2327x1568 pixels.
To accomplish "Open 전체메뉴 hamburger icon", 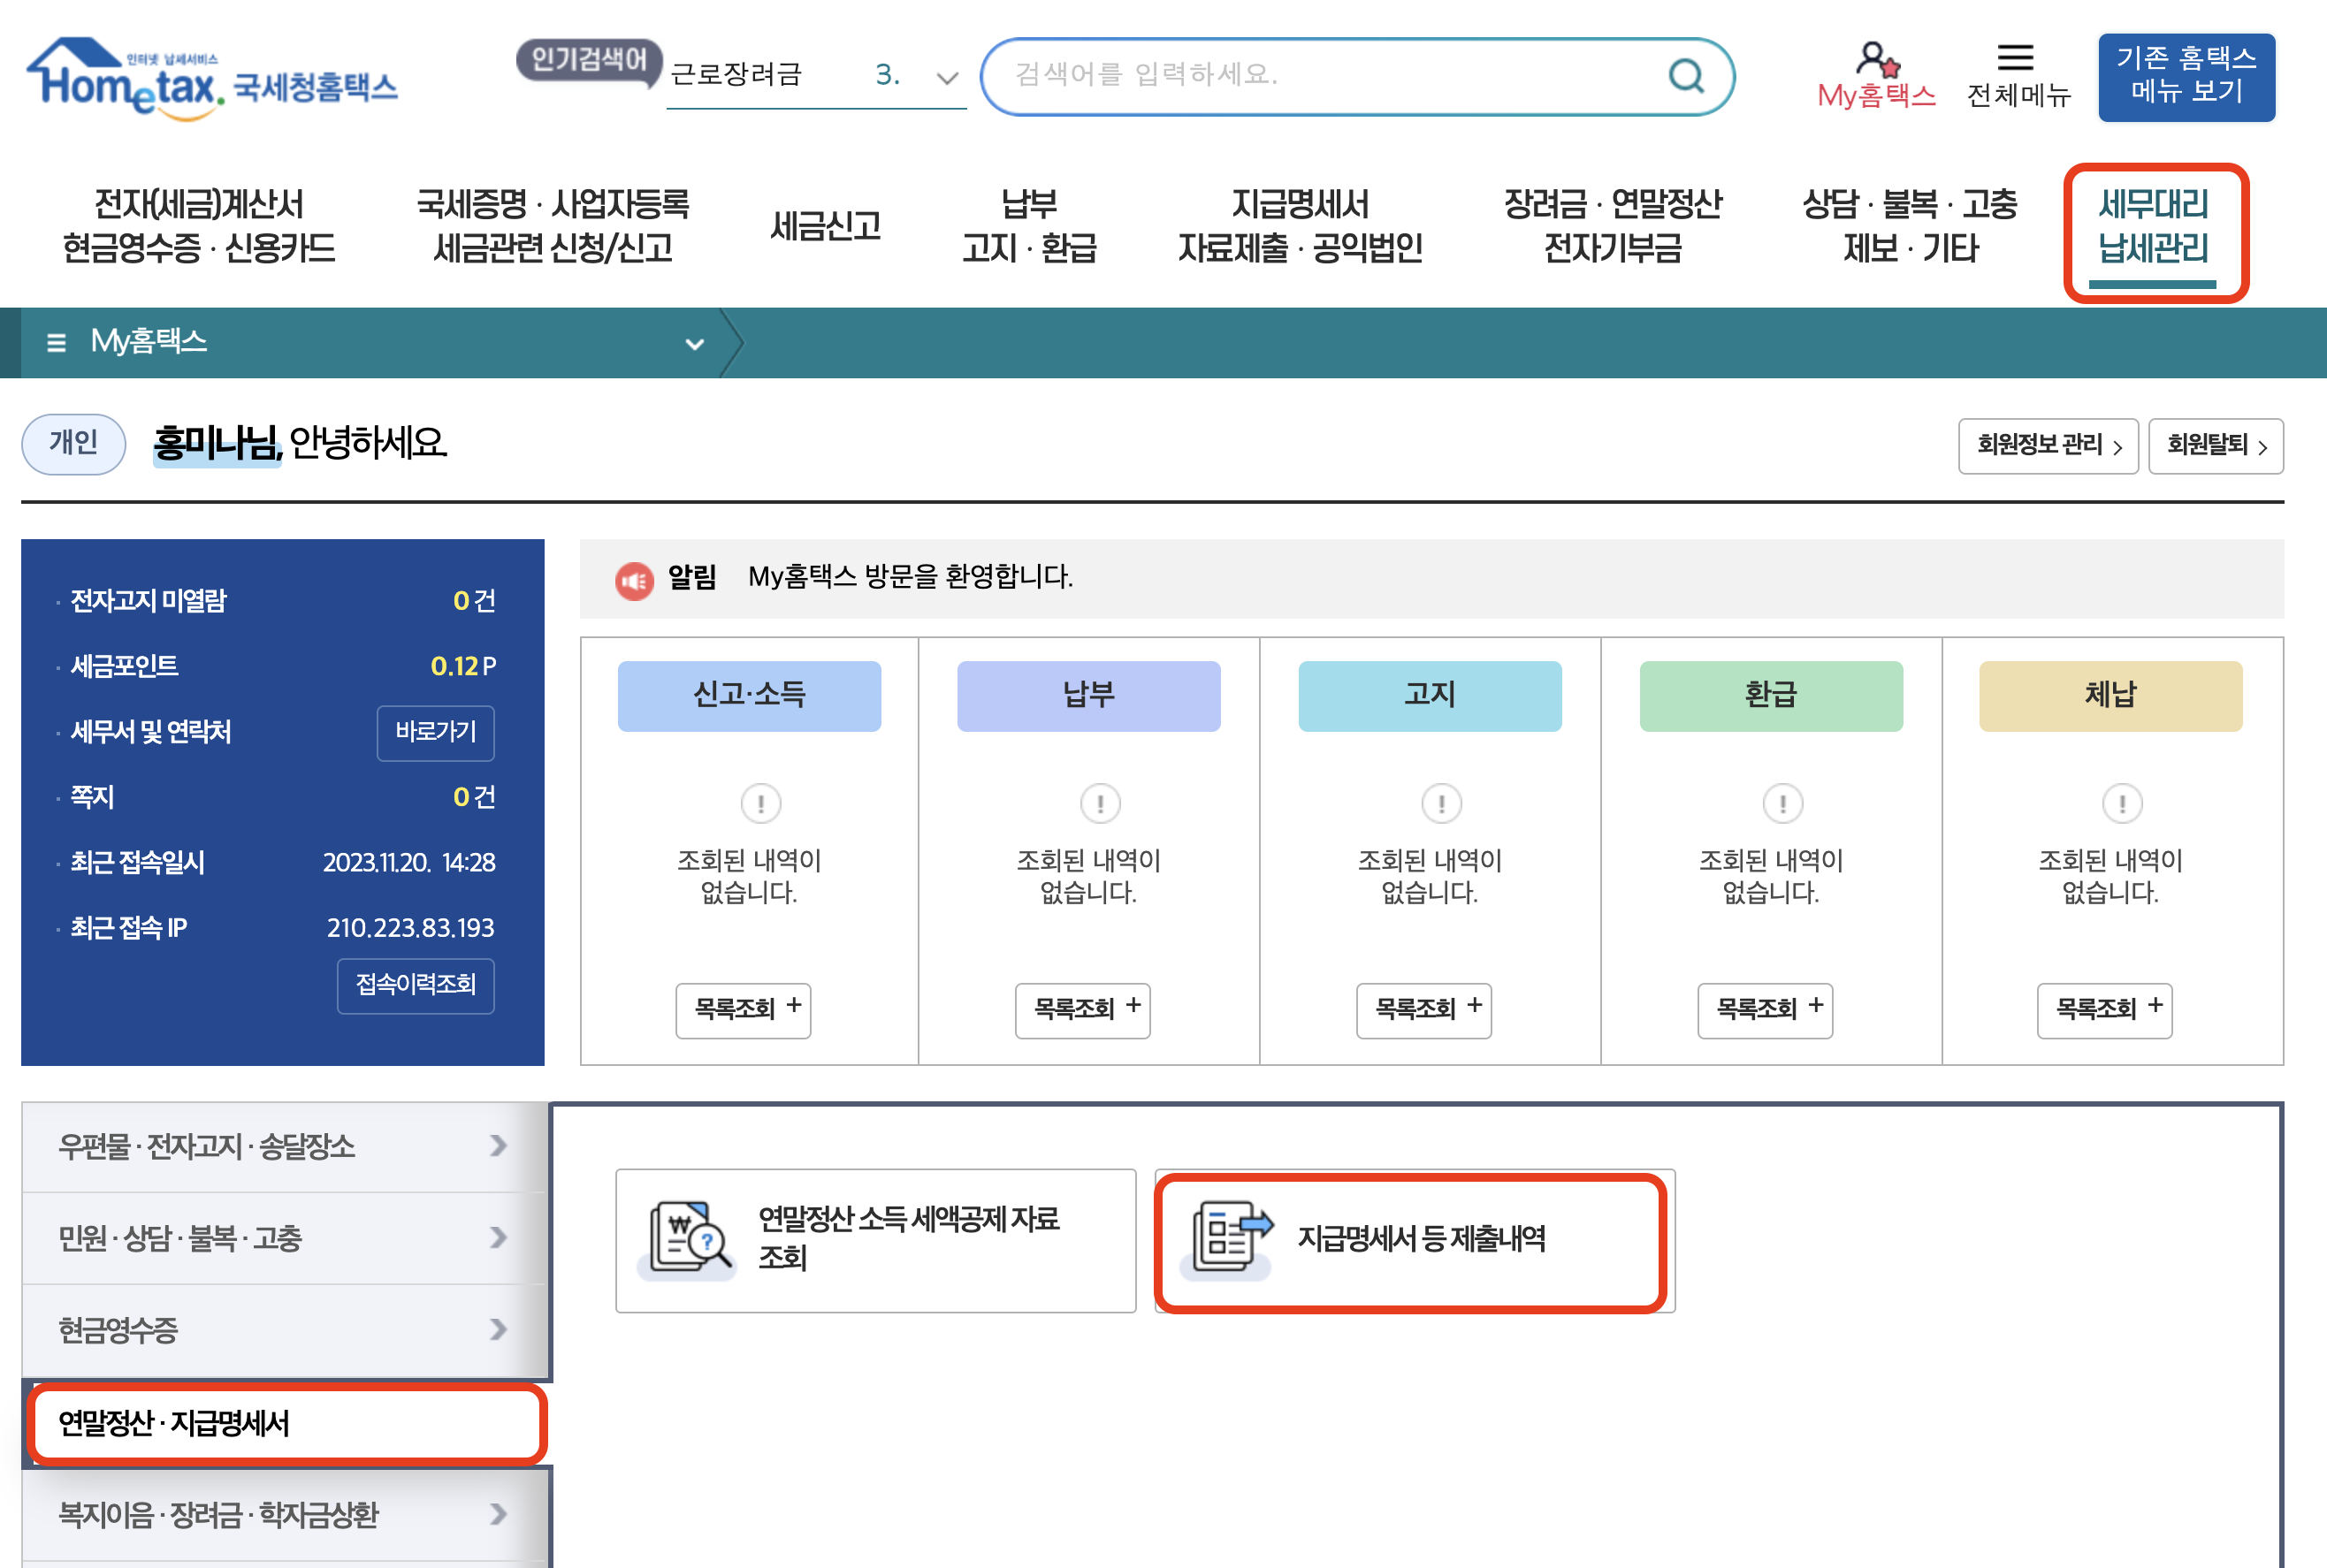I will pyautogui.click(x=2015, y=58).
